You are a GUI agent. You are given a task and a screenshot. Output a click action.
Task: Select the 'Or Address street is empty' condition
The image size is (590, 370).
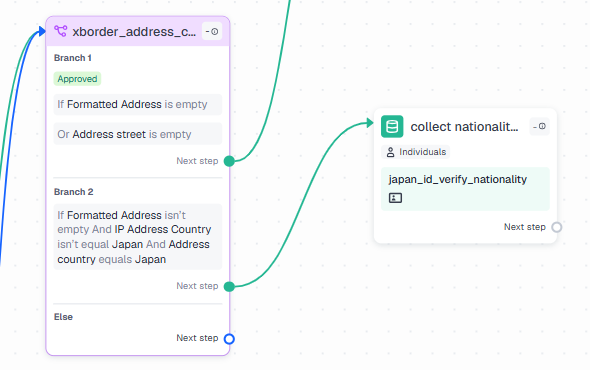pyautogui.click(x=138, y=134)
